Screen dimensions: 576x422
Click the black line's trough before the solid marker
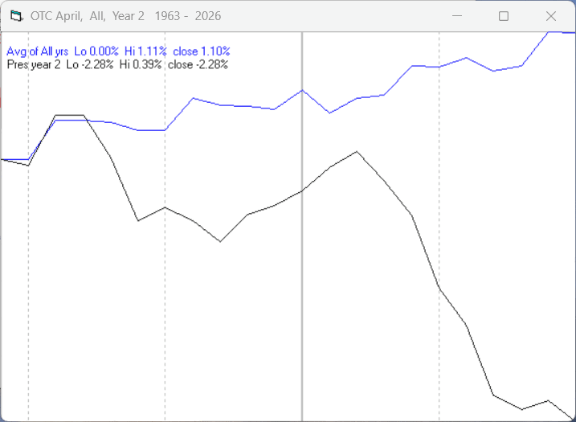click(x=220, y=241)
